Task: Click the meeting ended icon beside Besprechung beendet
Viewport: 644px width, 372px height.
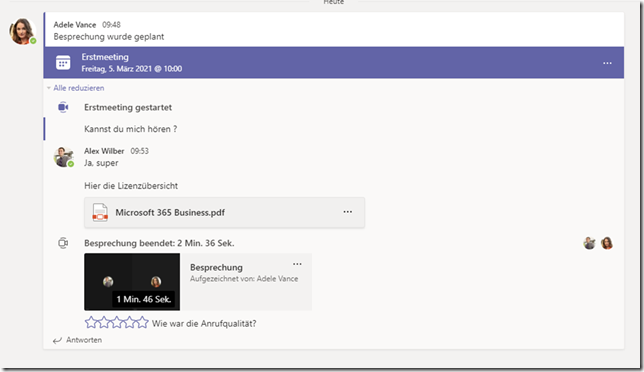Action: point(63,243)
